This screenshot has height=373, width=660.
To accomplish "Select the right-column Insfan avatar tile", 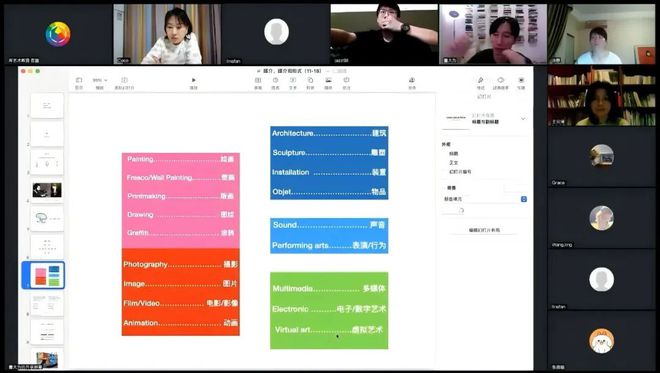I will (x=601, y=280).
